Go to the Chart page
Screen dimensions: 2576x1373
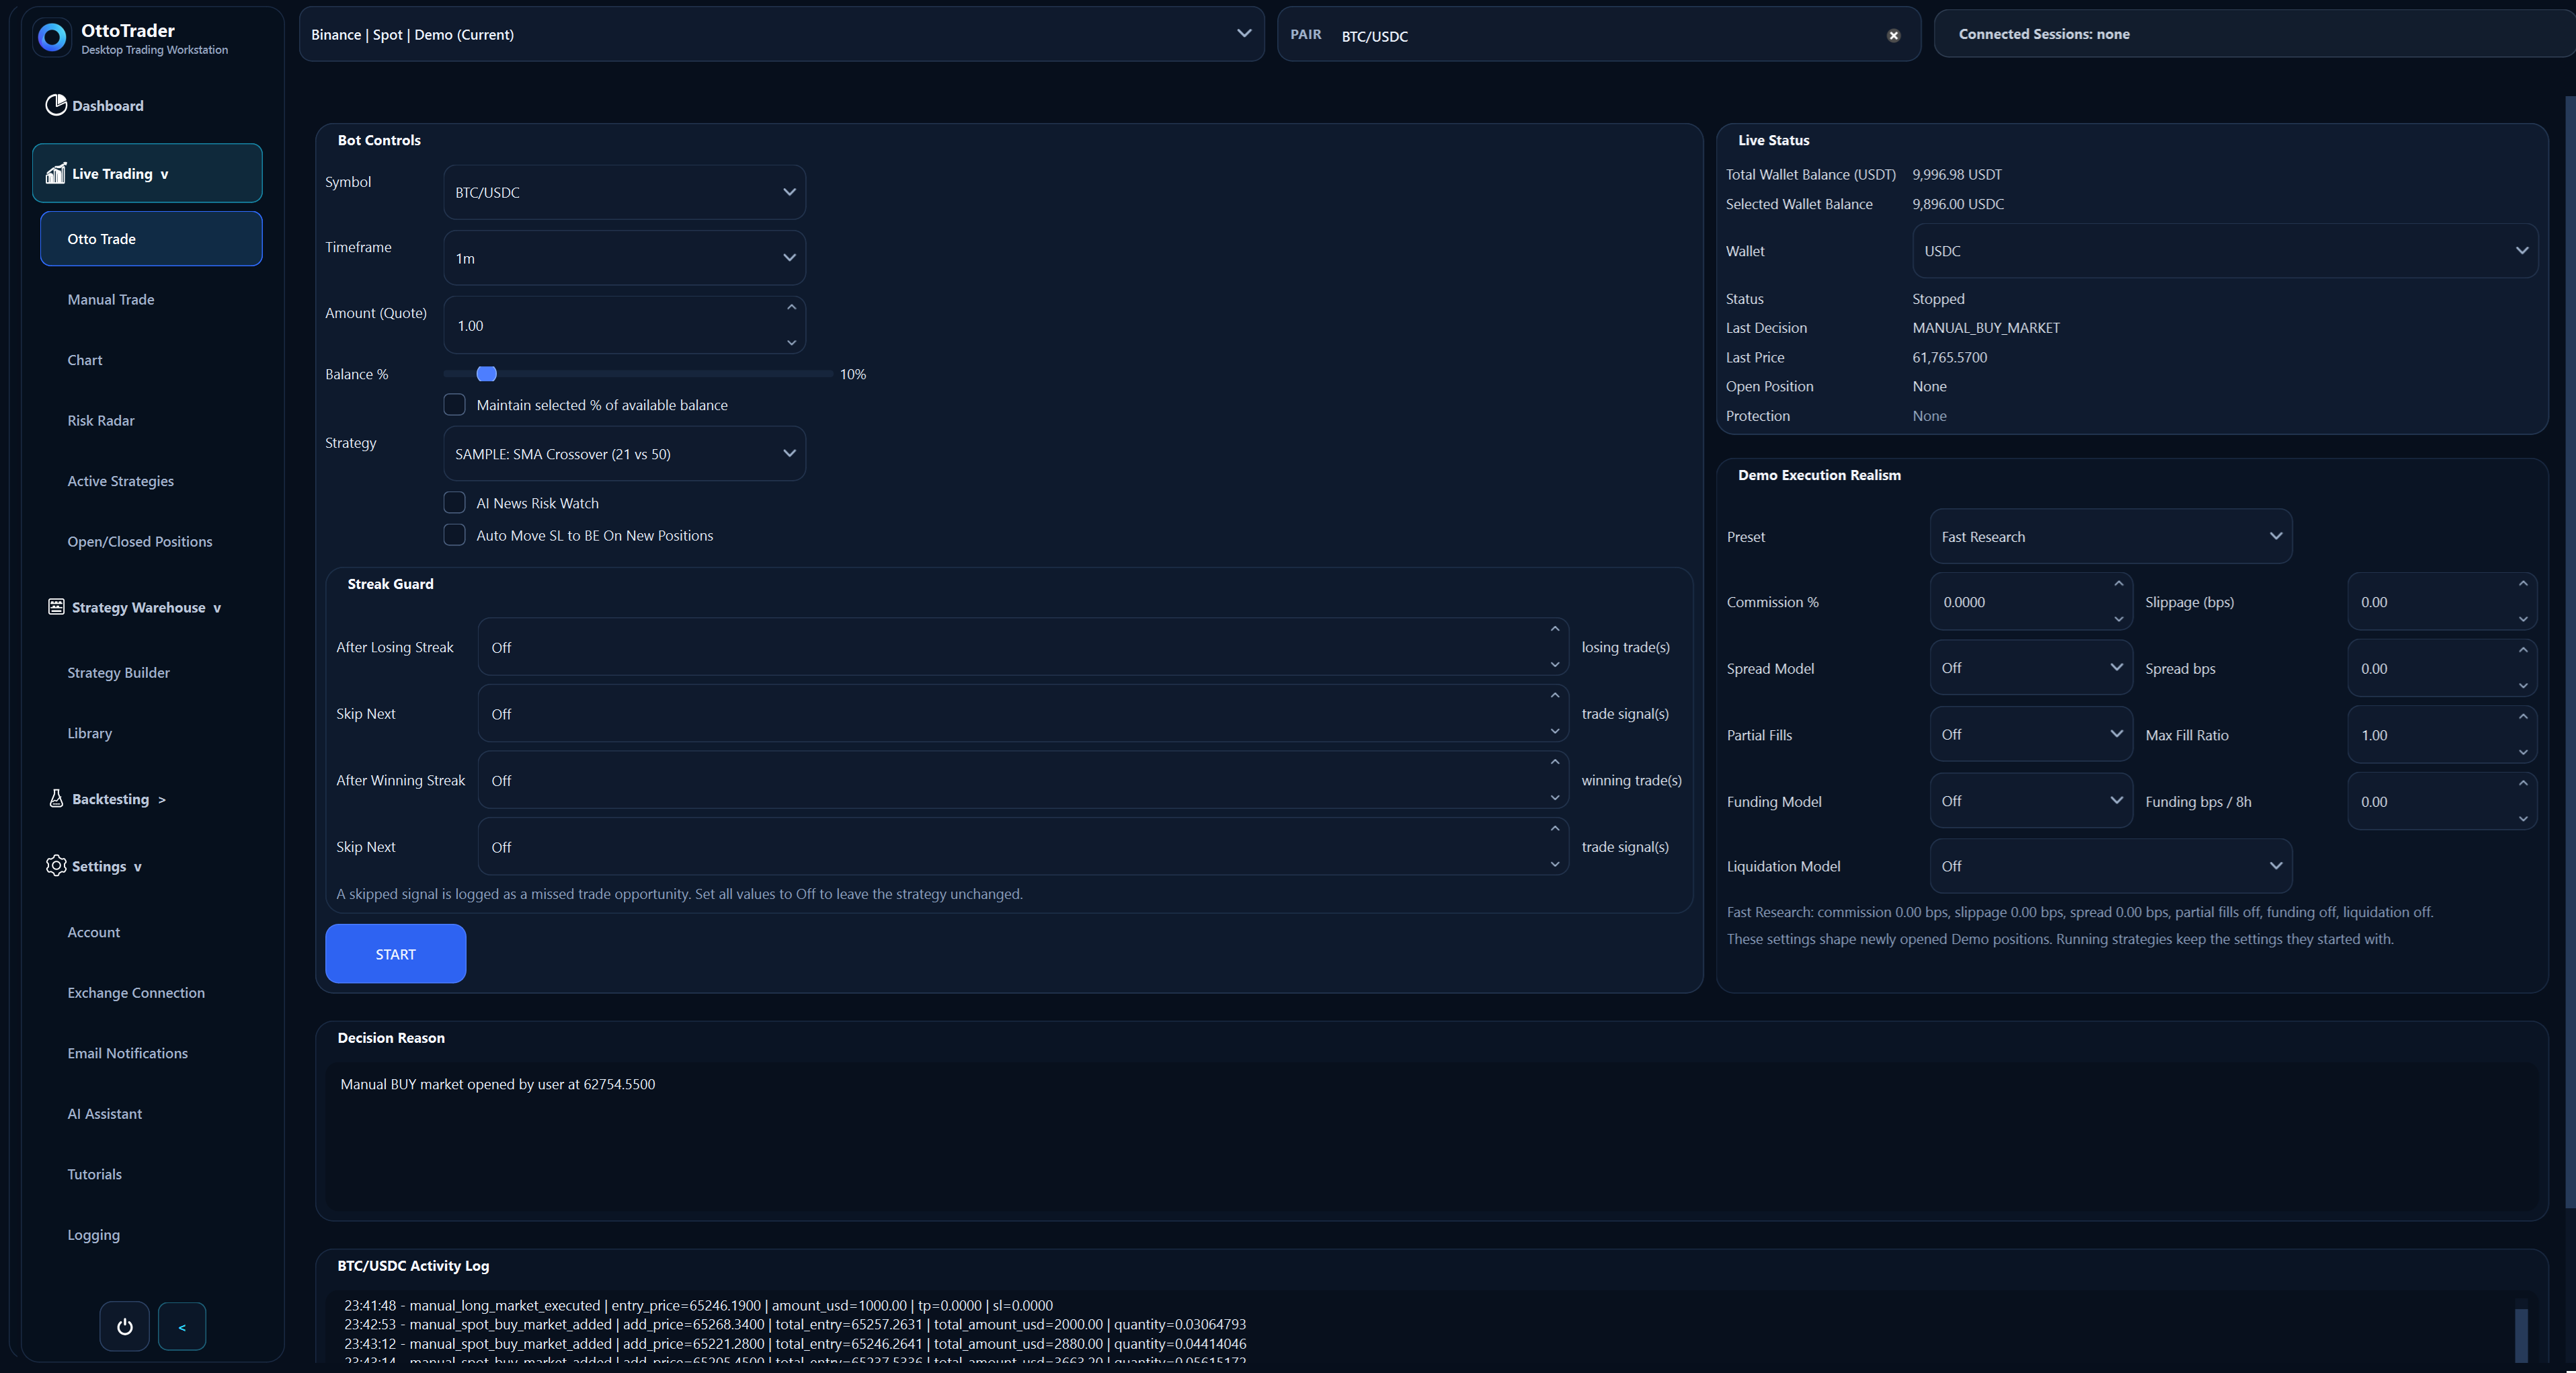tap(85, 360)
